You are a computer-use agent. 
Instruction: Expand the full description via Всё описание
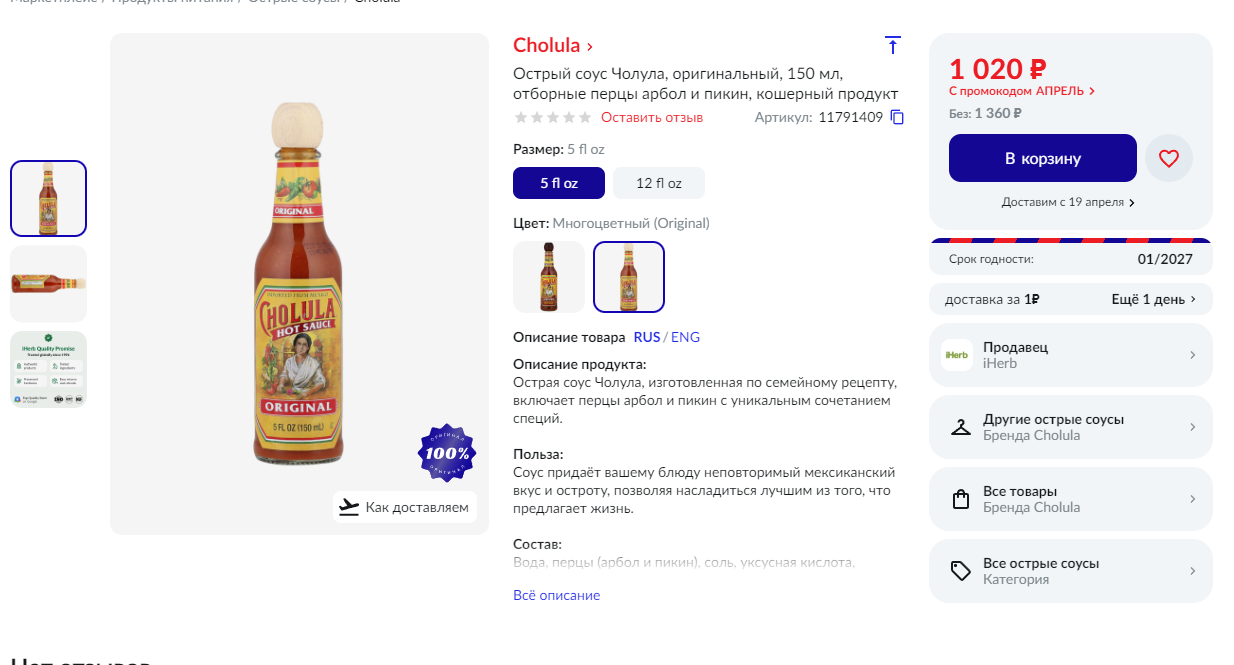click(x=556, y=595)
